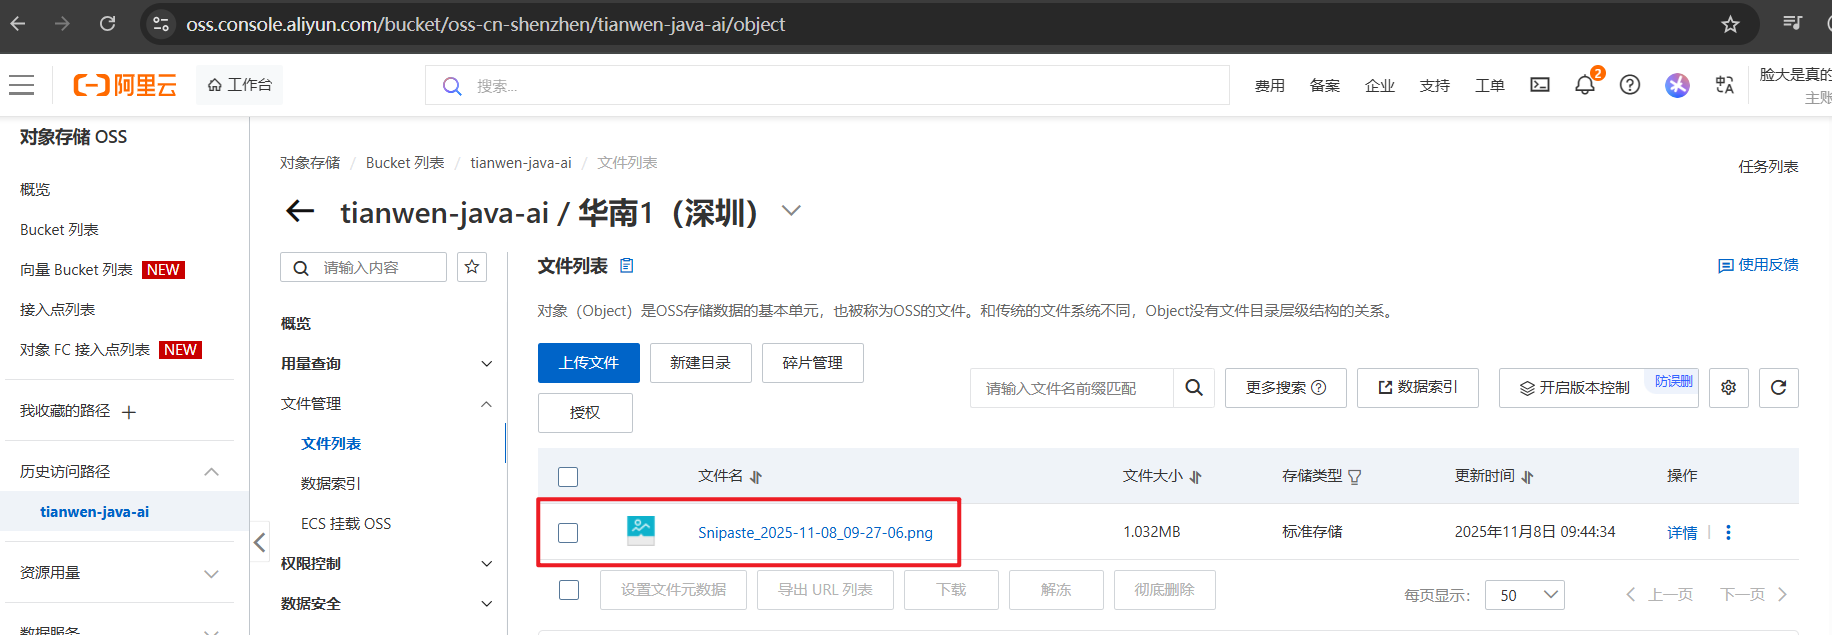Viewport: 1832px width, 635px height.
Task: Focus the bucket menu search field
Action: tap(363, 267)
